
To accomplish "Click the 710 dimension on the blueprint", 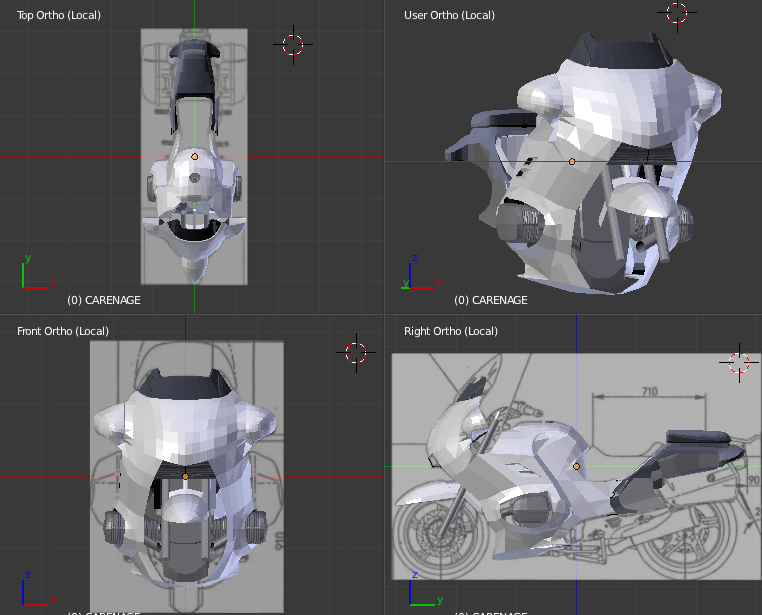I will pyautogui.click(x=649, y=392).
